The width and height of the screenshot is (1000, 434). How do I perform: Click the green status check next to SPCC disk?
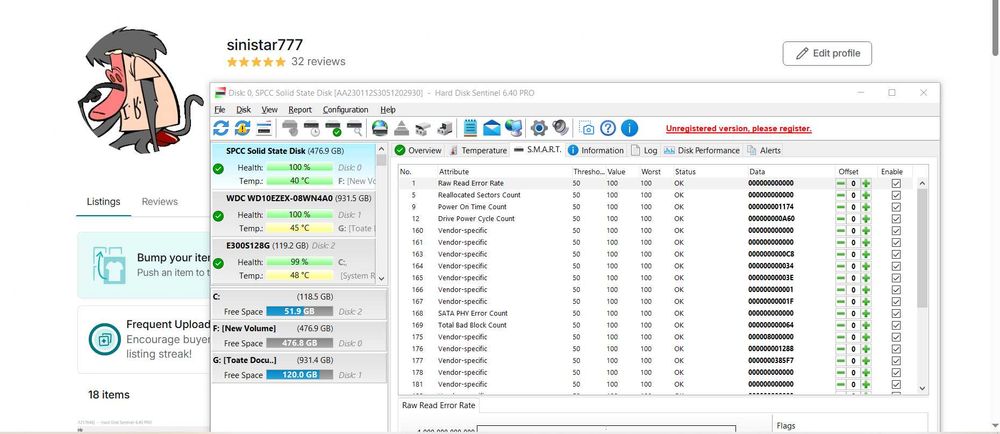click(219, 168)
